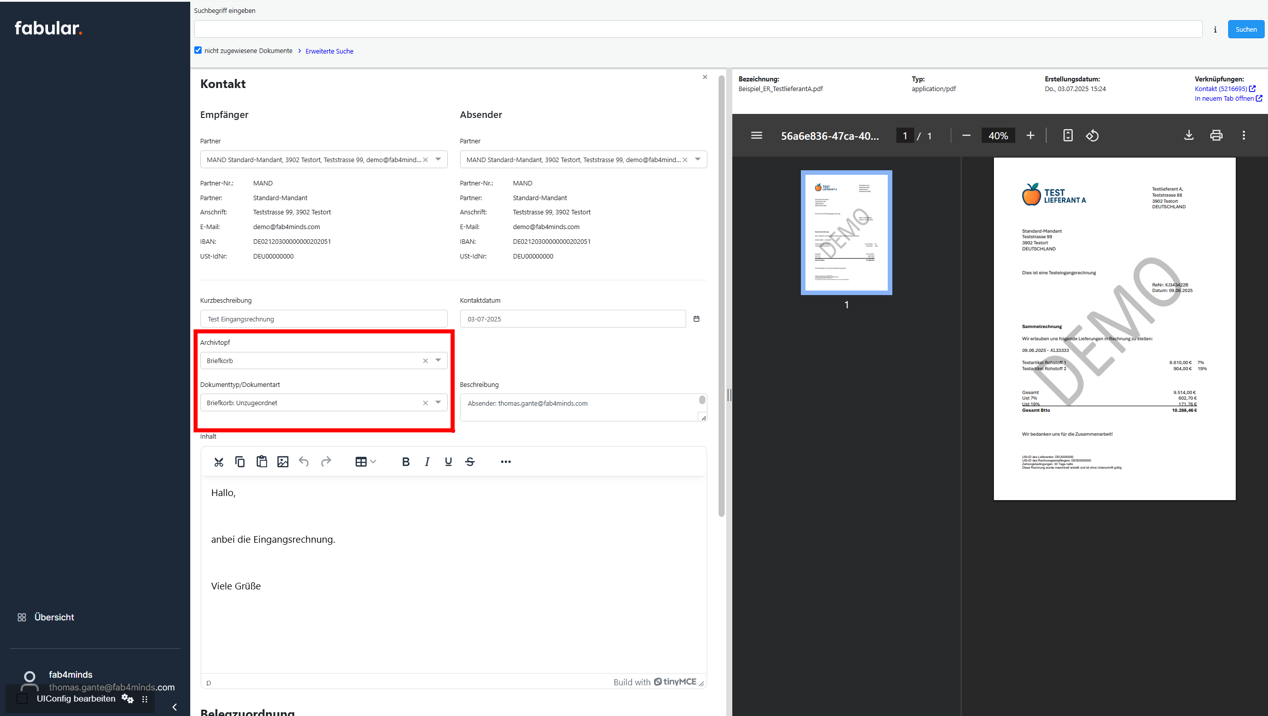Open the Übersicht sidebar menu item
The image size is (1268, 716).
click(x=54, y=618)
